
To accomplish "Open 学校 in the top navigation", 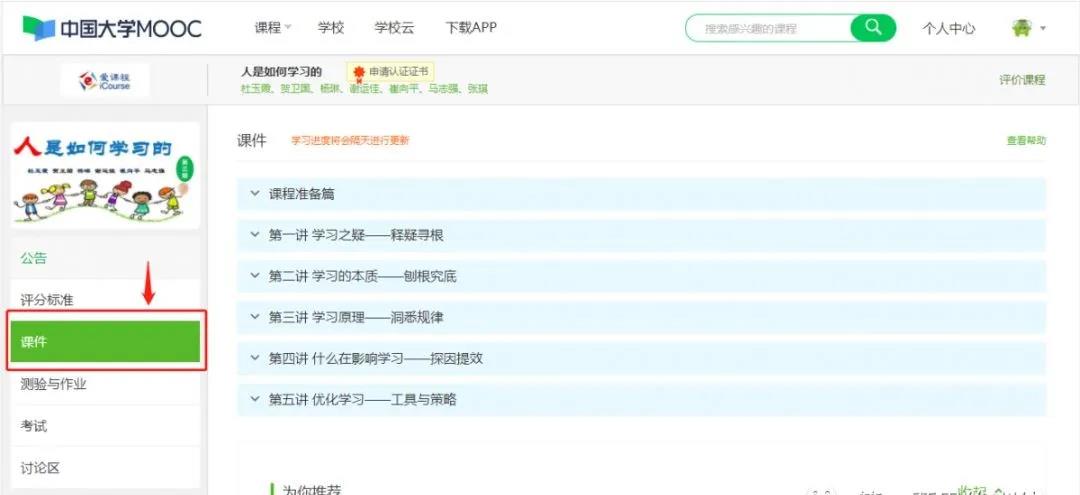I will (x=331, y=28).
